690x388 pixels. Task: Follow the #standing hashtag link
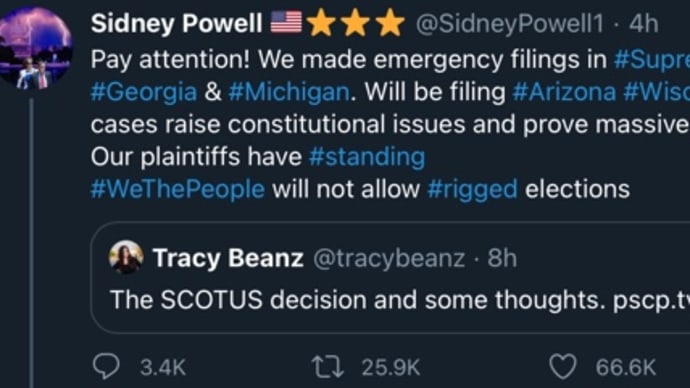tap(367, 157)
